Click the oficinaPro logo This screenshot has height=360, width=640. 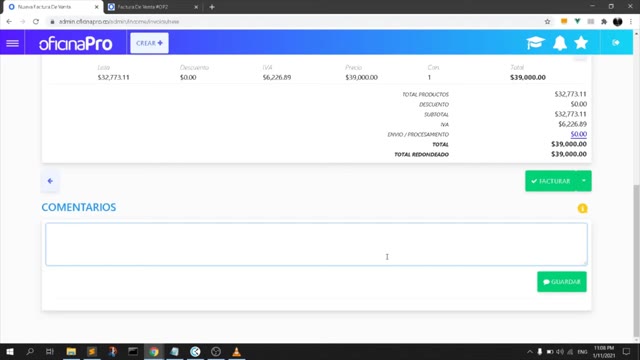pos(76,43)
